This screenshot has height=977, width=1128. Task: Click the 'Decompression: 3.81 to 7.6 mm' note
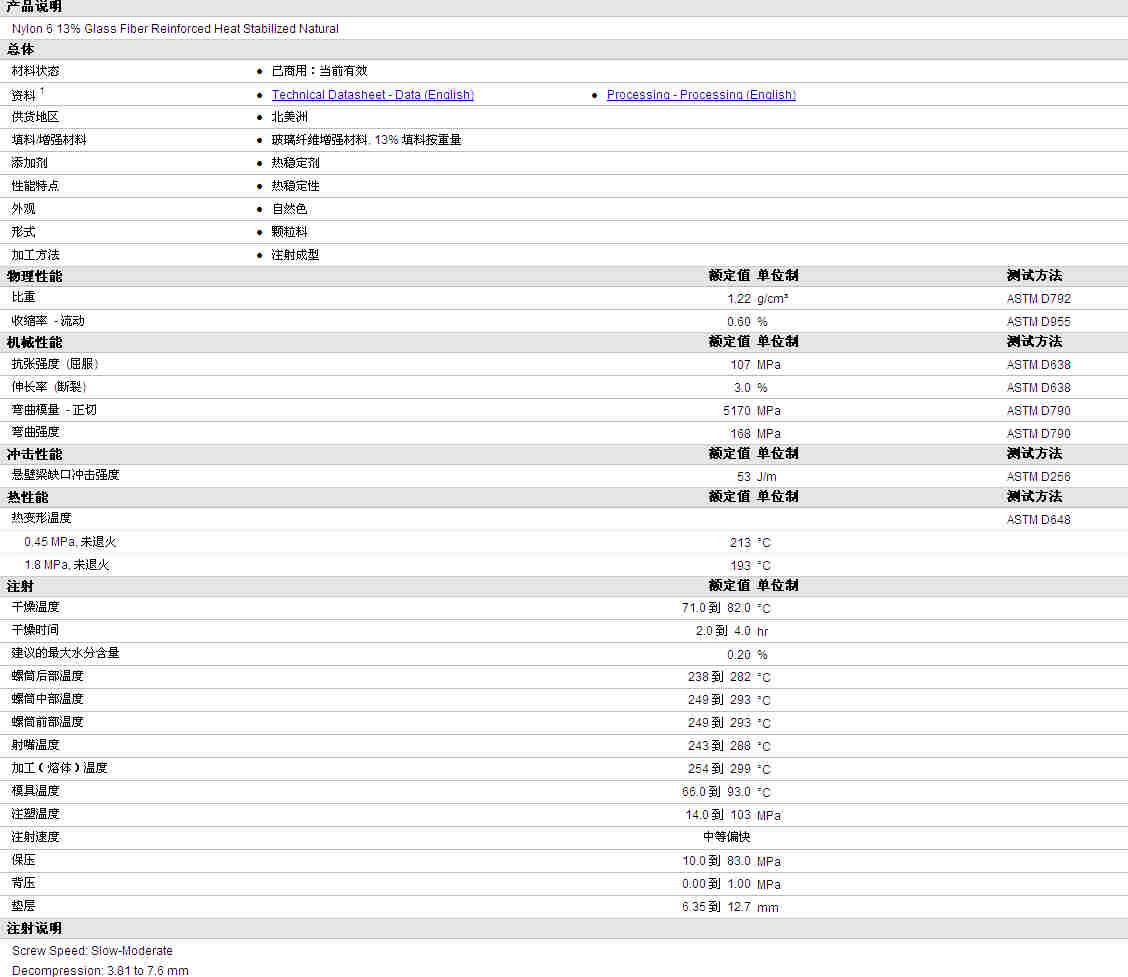100,971
